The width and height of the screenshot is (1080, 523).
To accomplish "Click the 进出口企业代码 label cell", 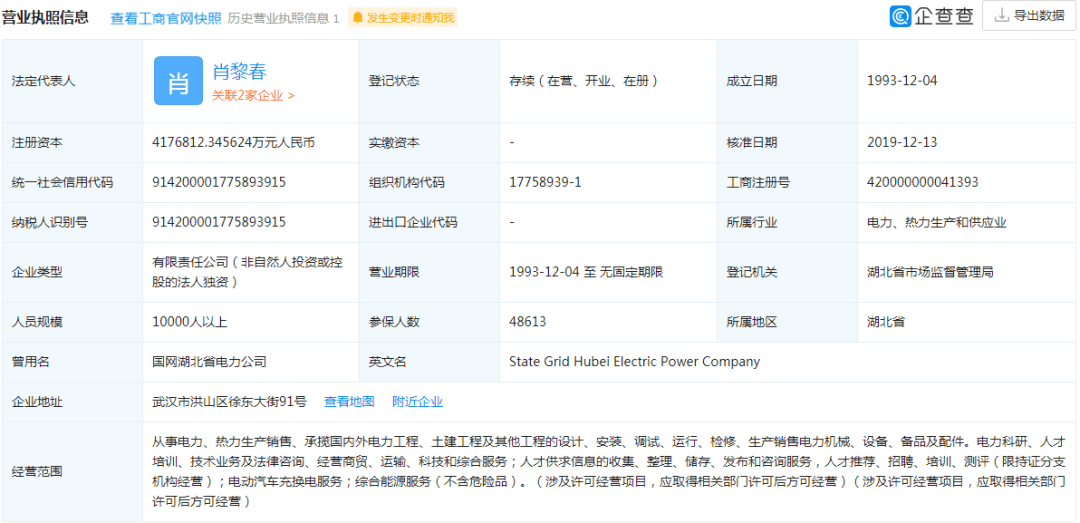I will (x=429, y=222).
